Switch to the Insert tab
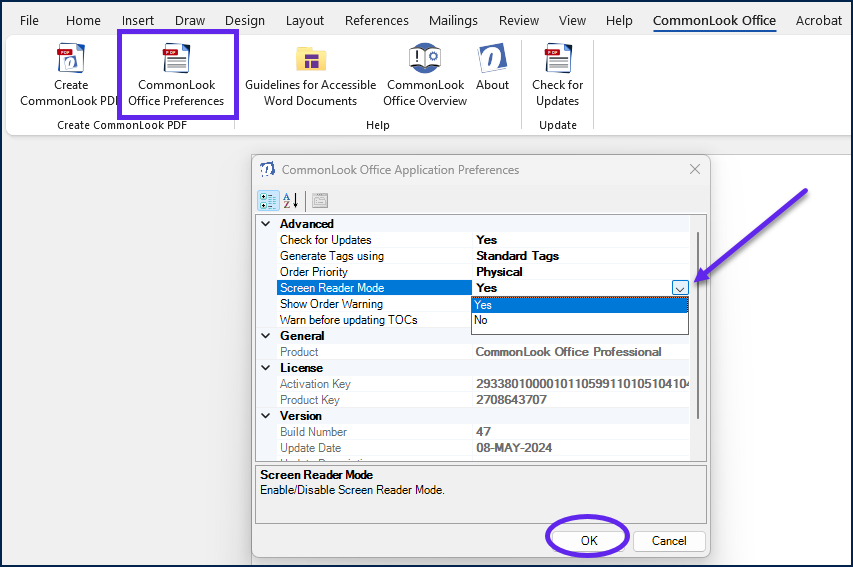This screenshot has height=567, width=853. [138, 21]
